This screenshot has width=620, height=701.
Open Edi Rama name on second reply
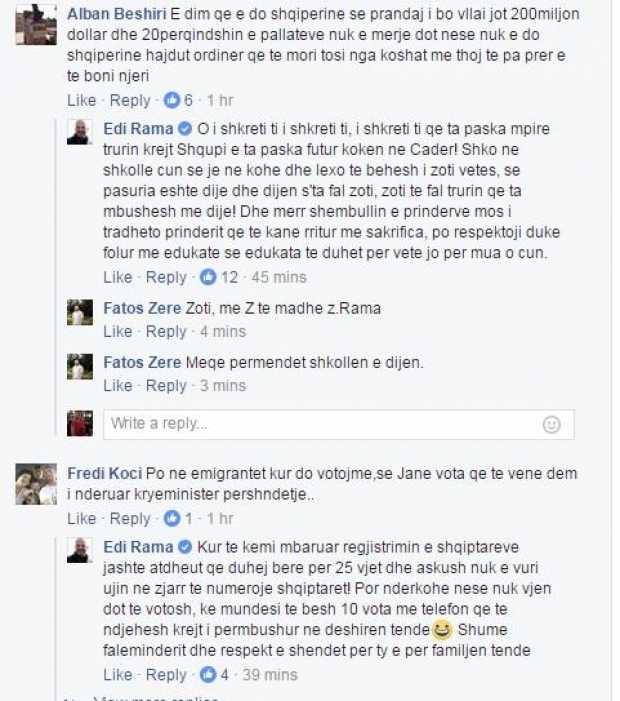tap(138, 547)
